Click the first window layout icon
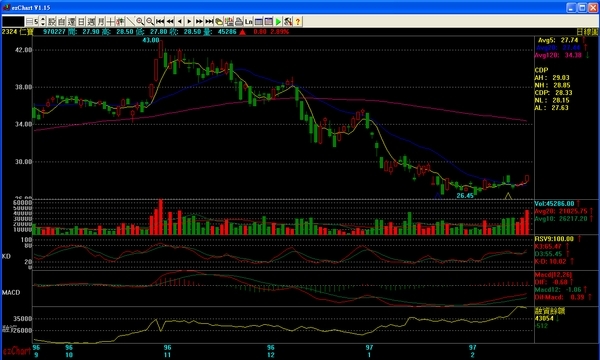The width and height of the screenshot is (600, 360). (x=258, y=21)
